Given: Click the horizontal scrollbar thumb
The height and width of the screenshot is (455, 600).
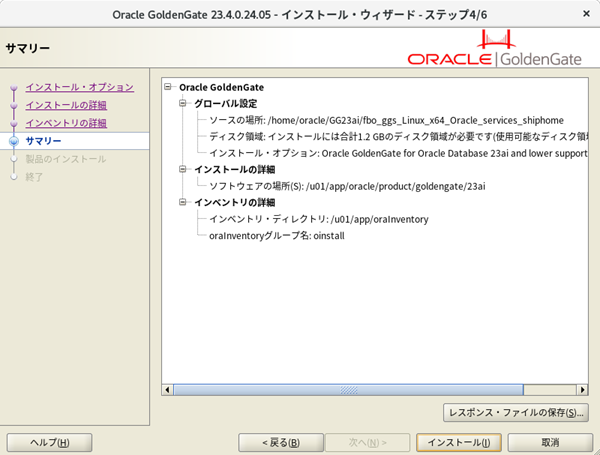Looking at the screenshot, I should pos(348,390).
